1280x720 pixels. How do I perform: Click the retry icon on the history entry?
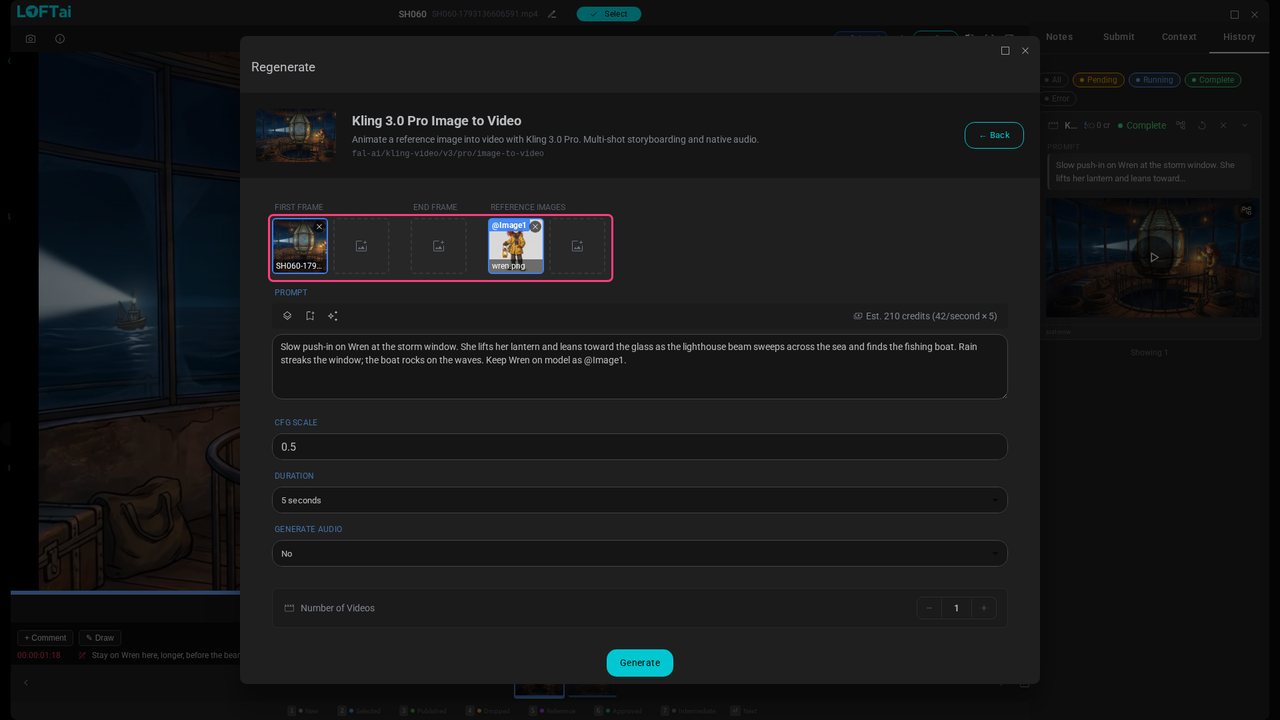pos(1202,126)
